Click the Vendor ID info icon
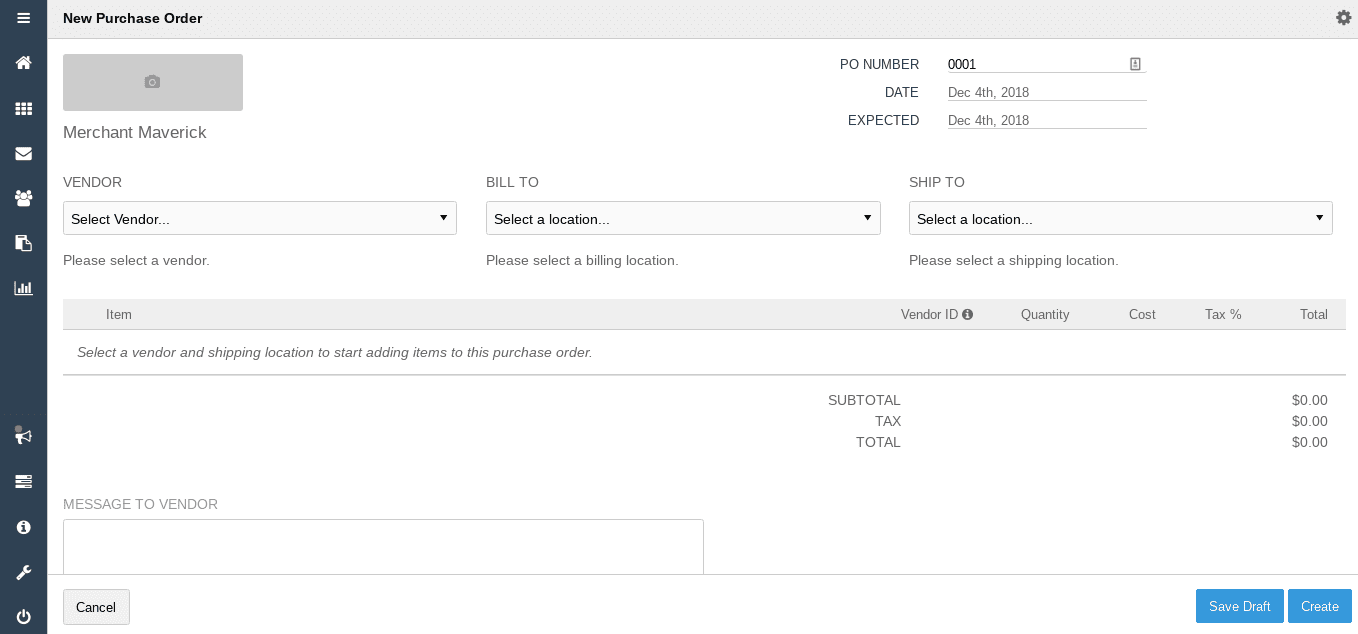The height and width of the screenshot is (634, 1358). (x=967, y=314)
